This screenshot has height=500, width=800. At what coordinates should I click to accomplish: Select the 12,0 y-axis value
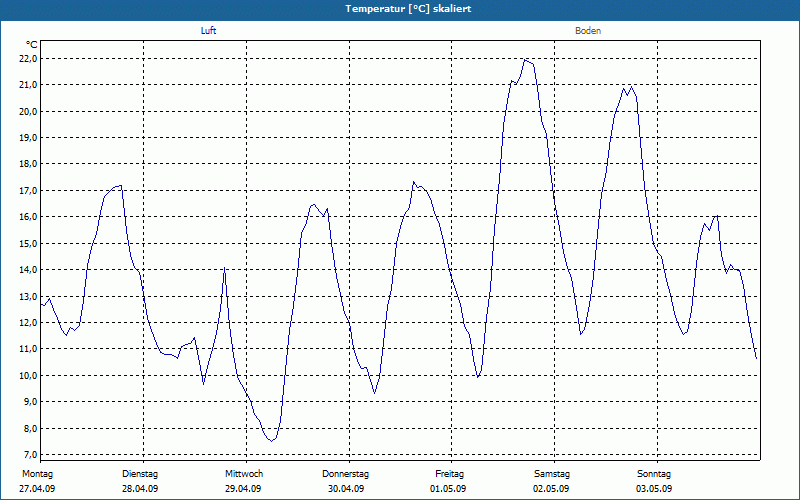click(28, 322)
